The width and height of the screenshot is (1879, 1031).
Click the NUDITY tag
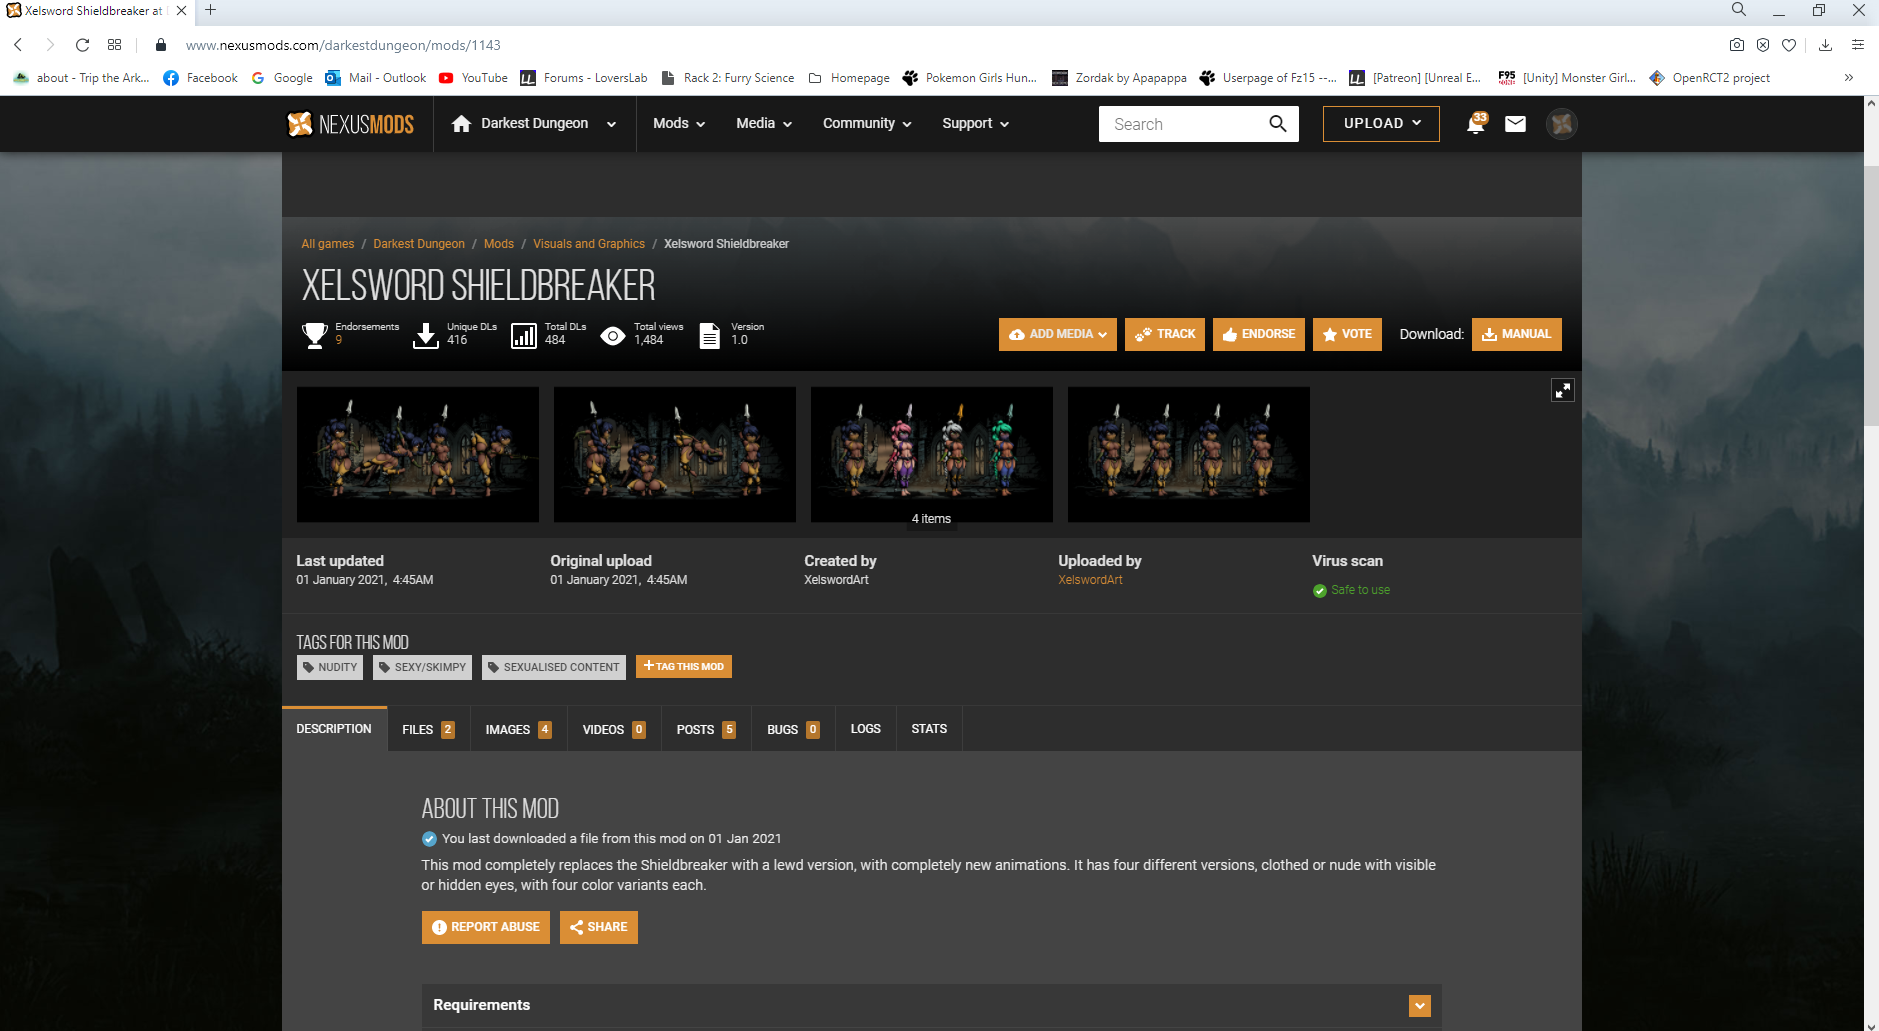coord(330,667)
